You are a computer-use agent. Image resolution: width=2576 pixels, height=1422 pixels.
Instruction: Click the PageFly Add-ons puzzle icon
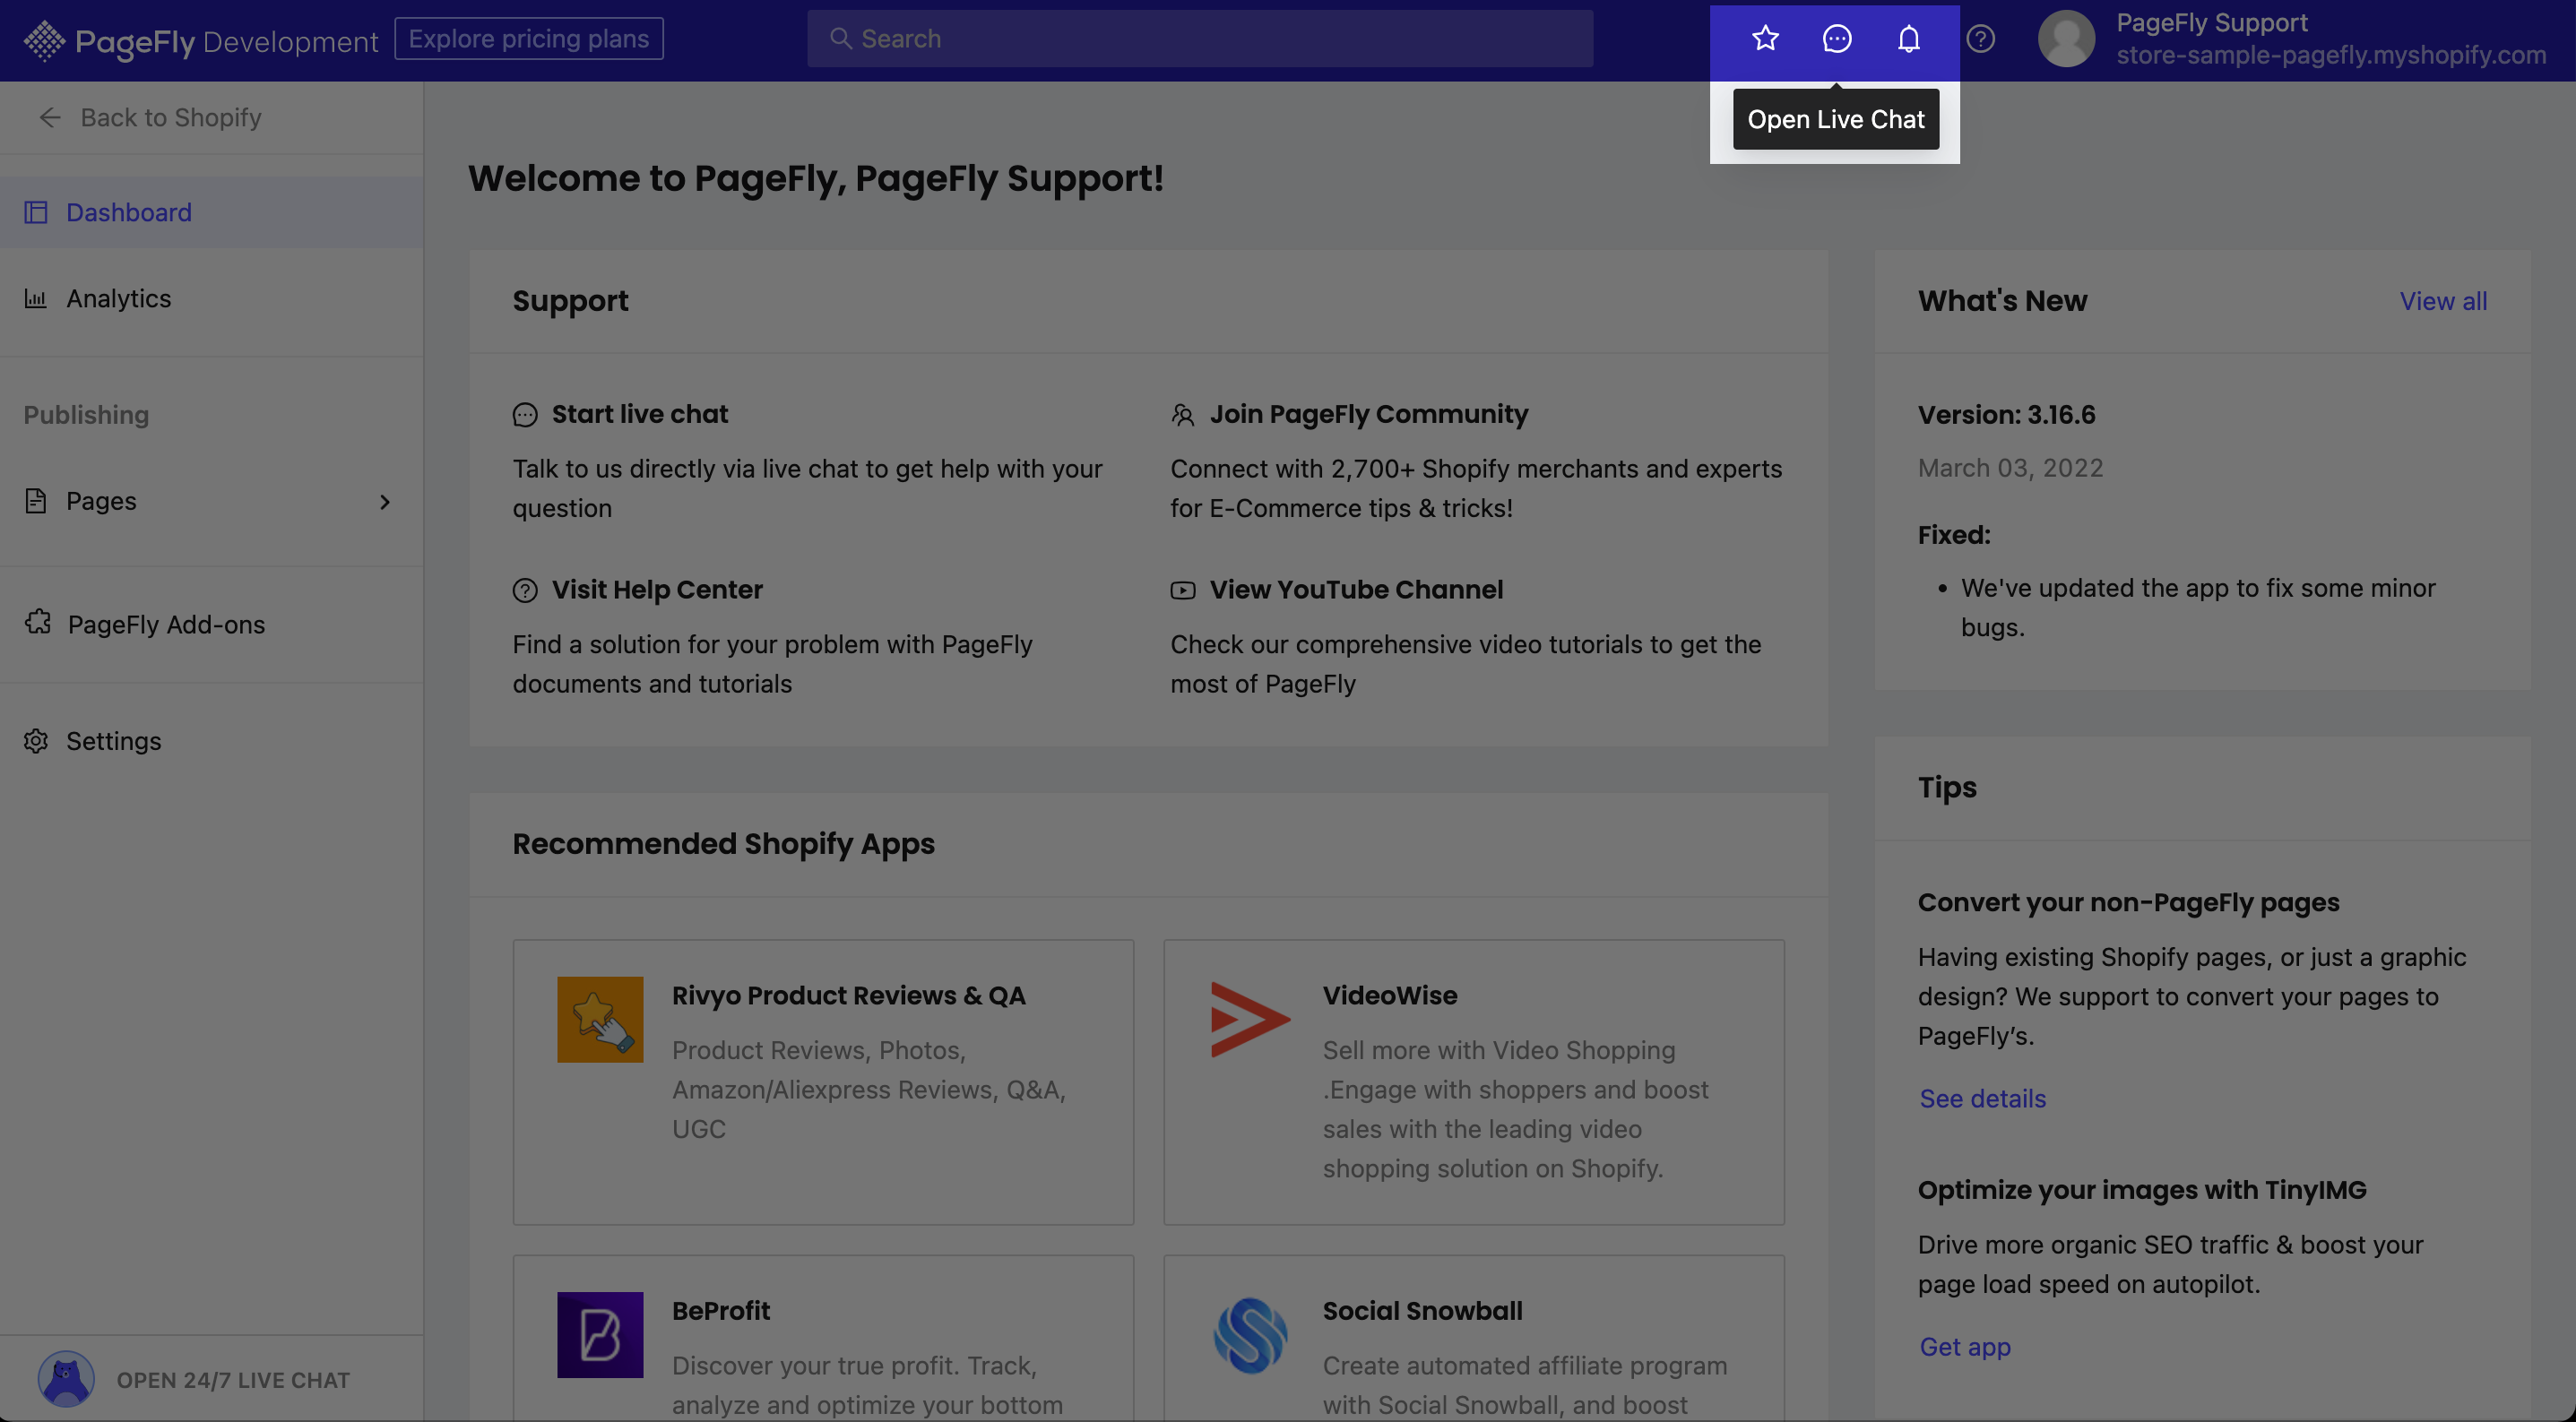click(x=37, y=622)
